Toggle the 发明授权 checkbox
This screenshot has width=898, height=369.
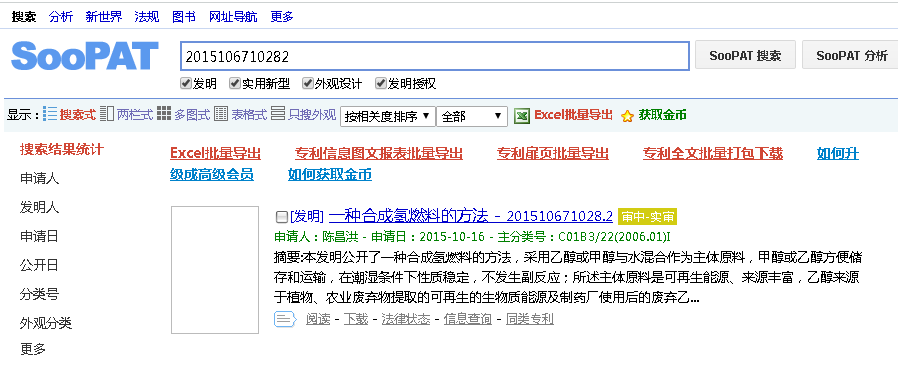pos(380,84)
